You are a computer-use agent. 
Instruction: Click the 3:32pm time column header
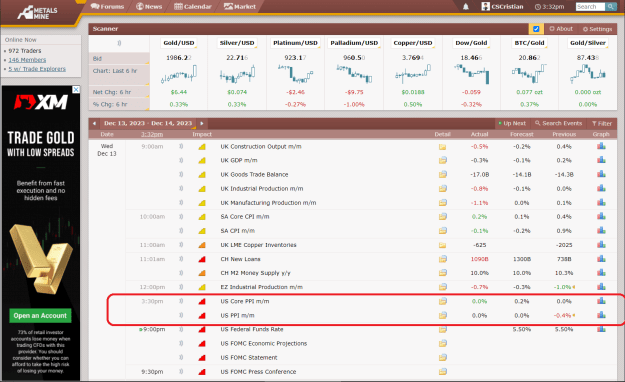pyautogui.click(x=152, y=134)
